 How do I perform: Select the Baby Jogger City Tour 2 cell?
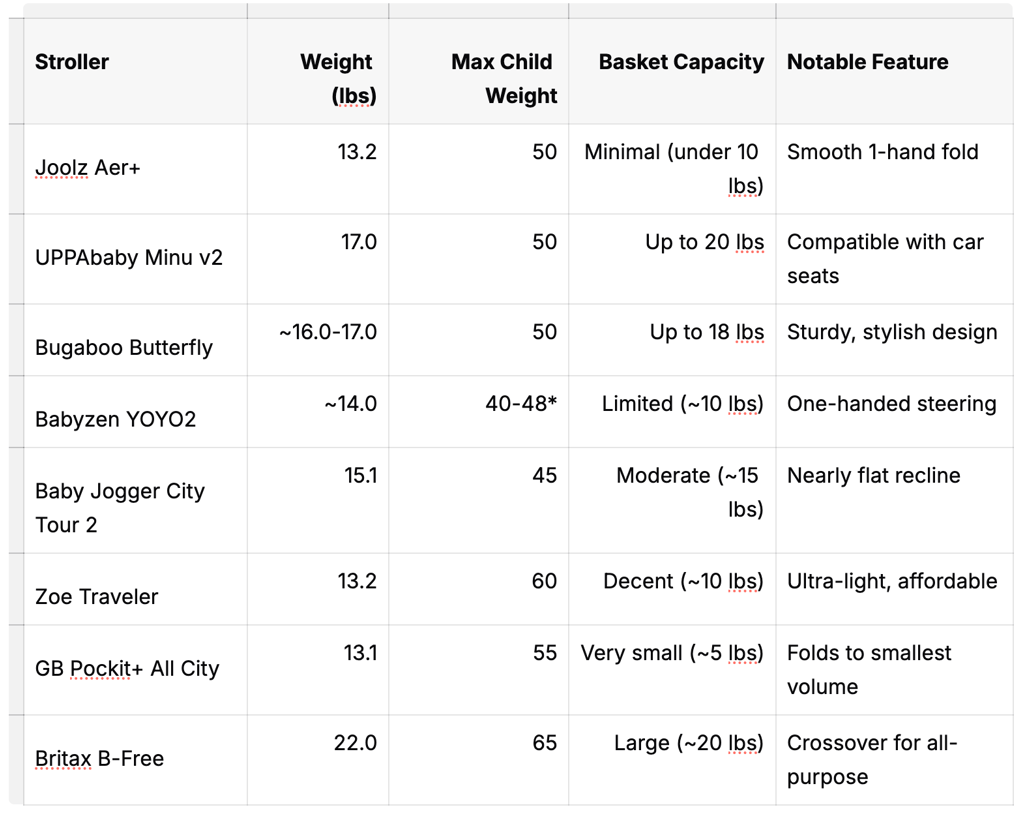(x=135, y=500)
